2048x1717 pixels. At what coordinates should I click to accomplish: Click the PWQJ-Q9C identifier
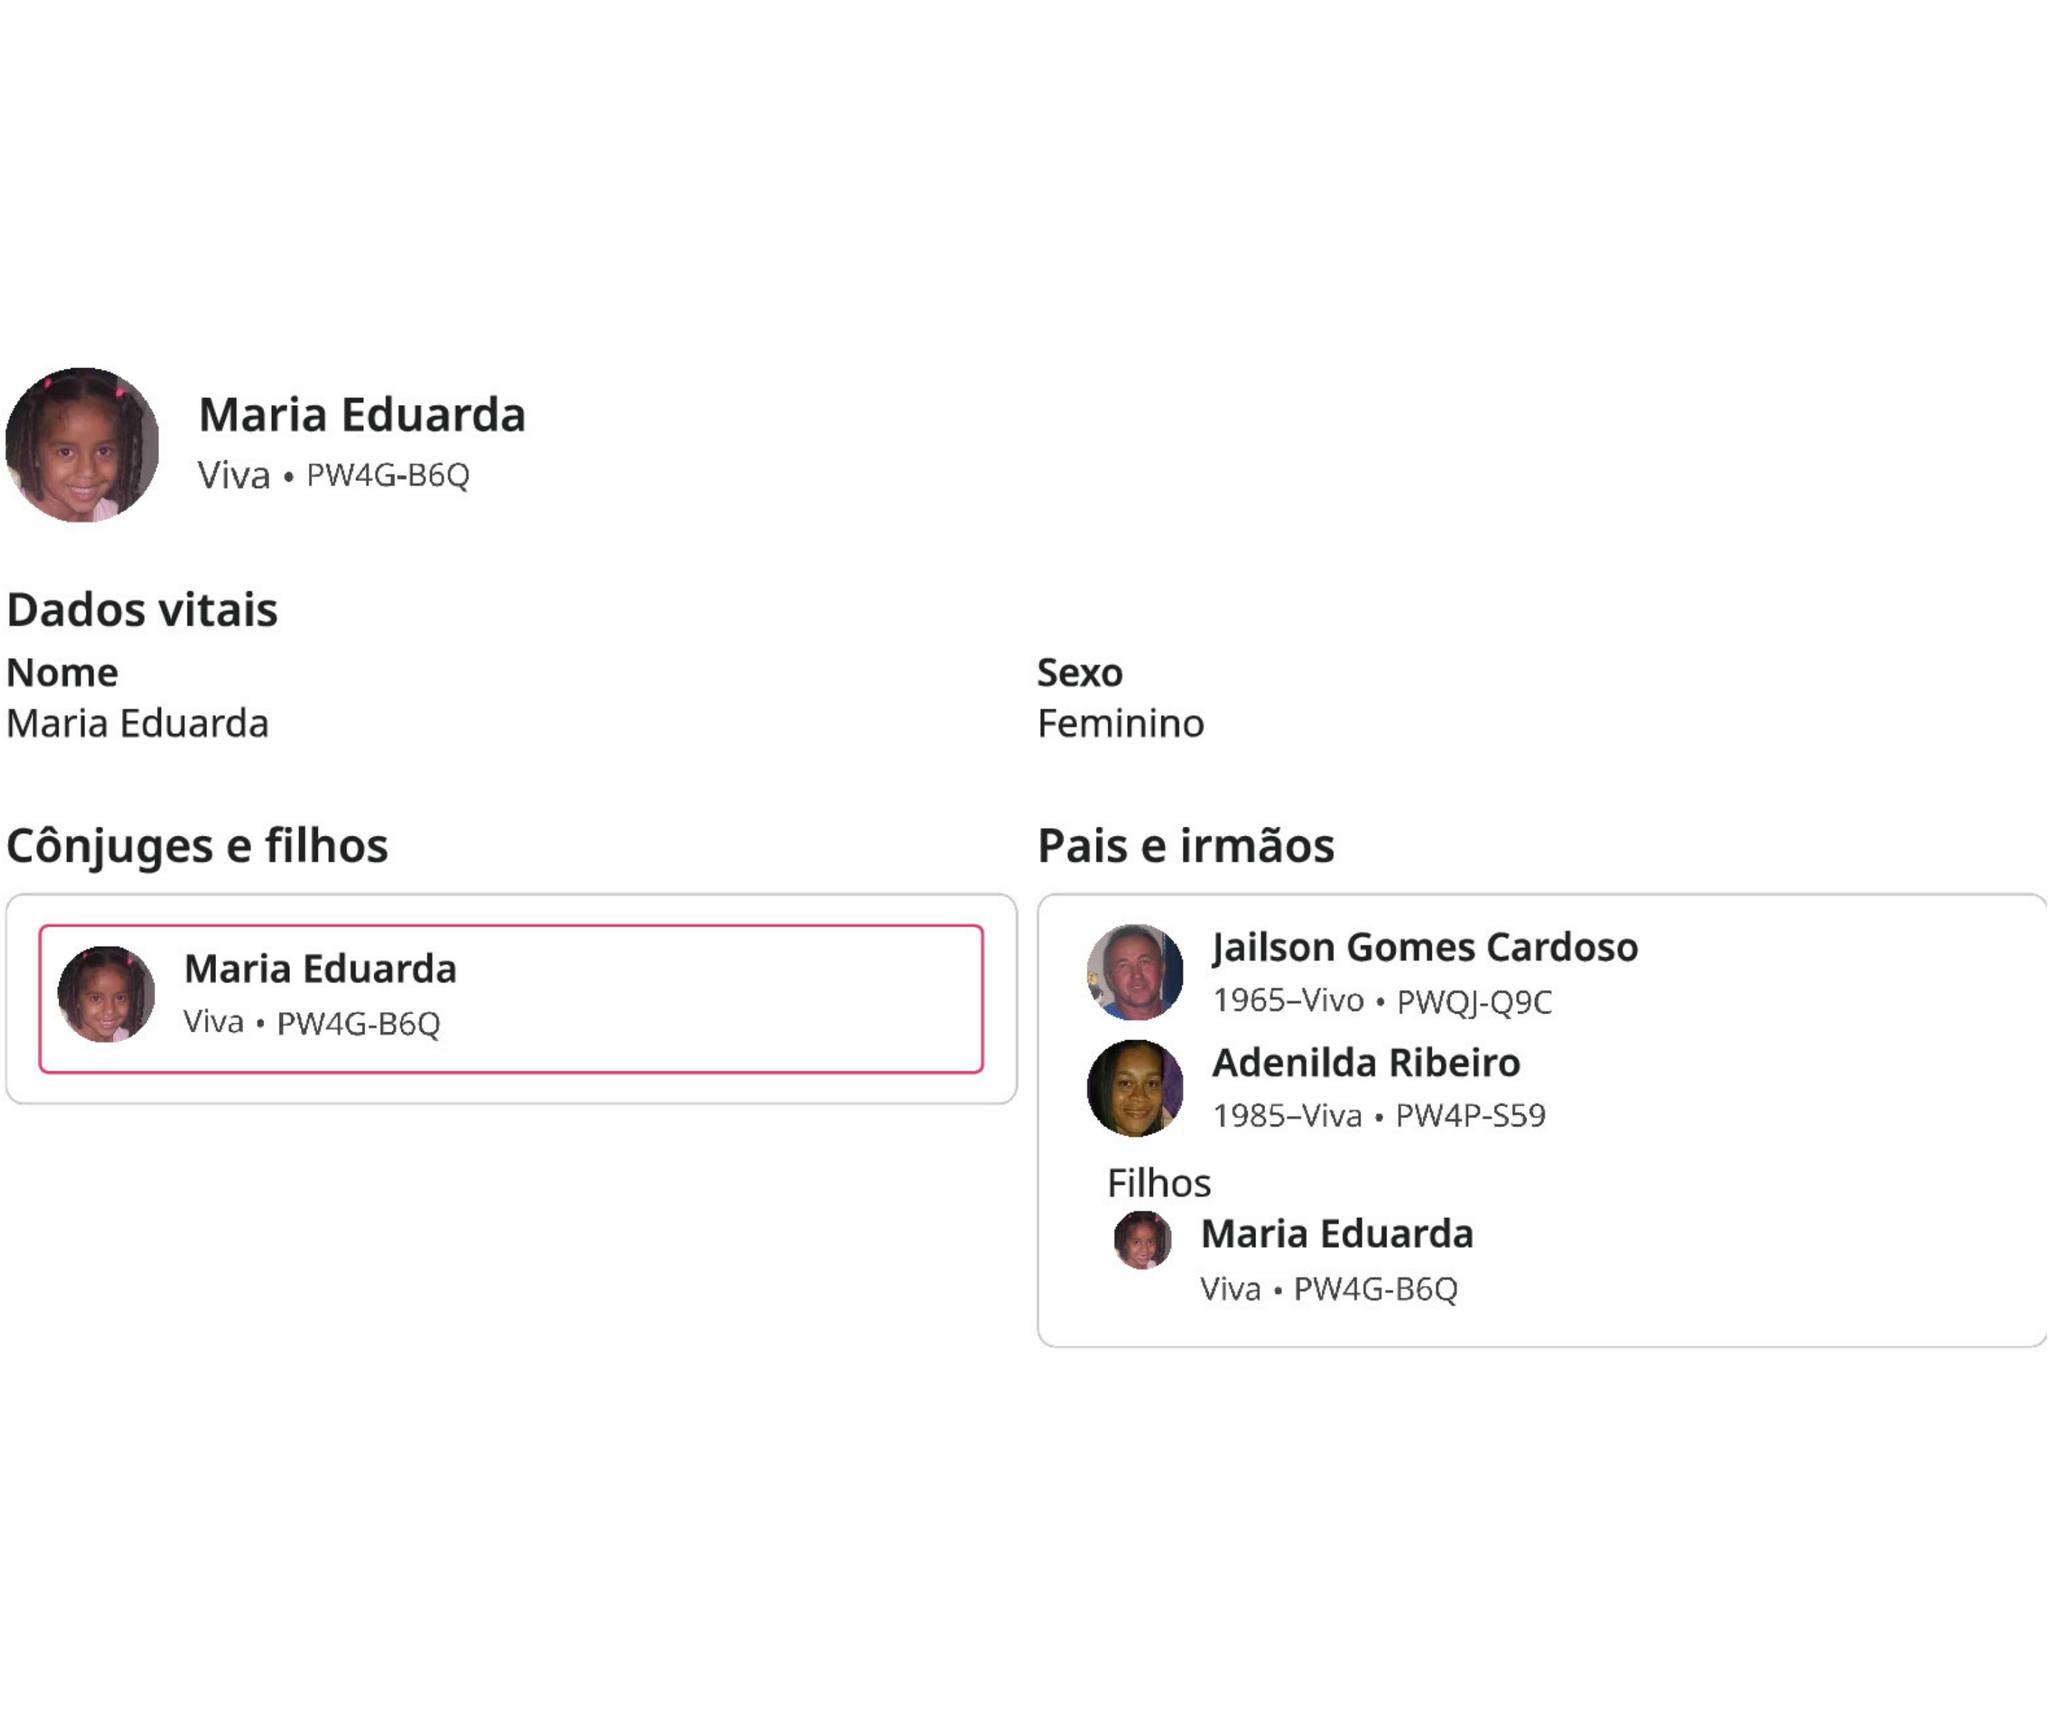coord(1474,1001)
